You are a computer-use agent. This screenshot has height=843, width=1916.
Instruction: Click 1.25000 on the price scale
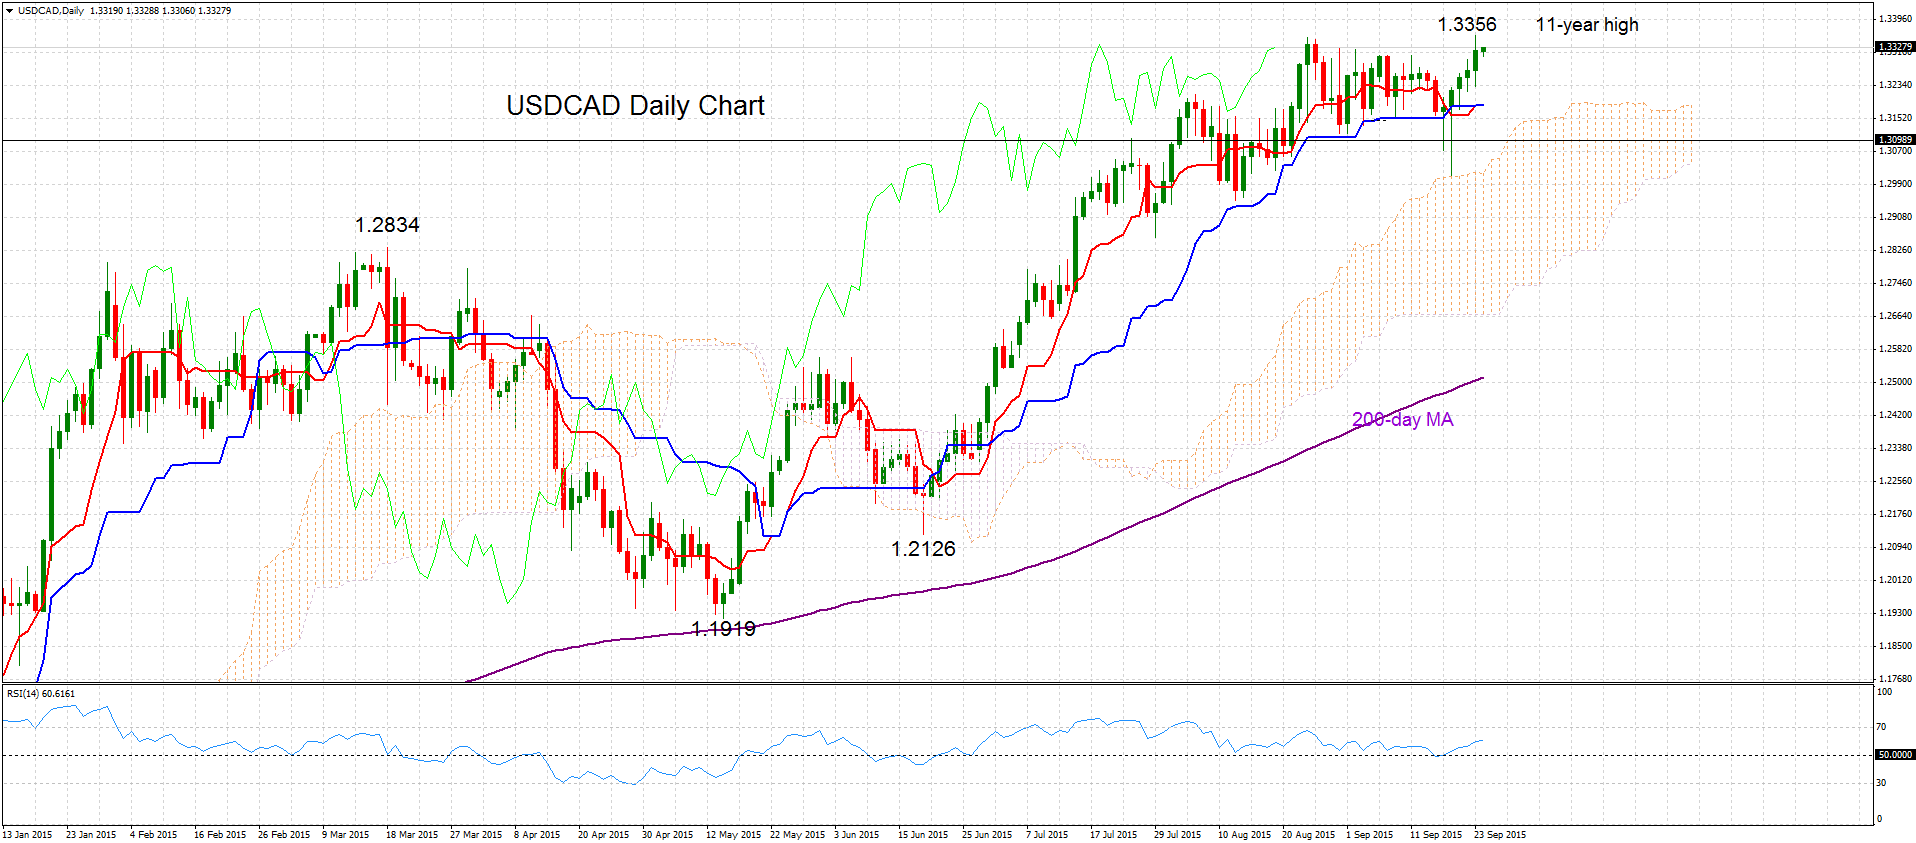[x=1895, y=382]
